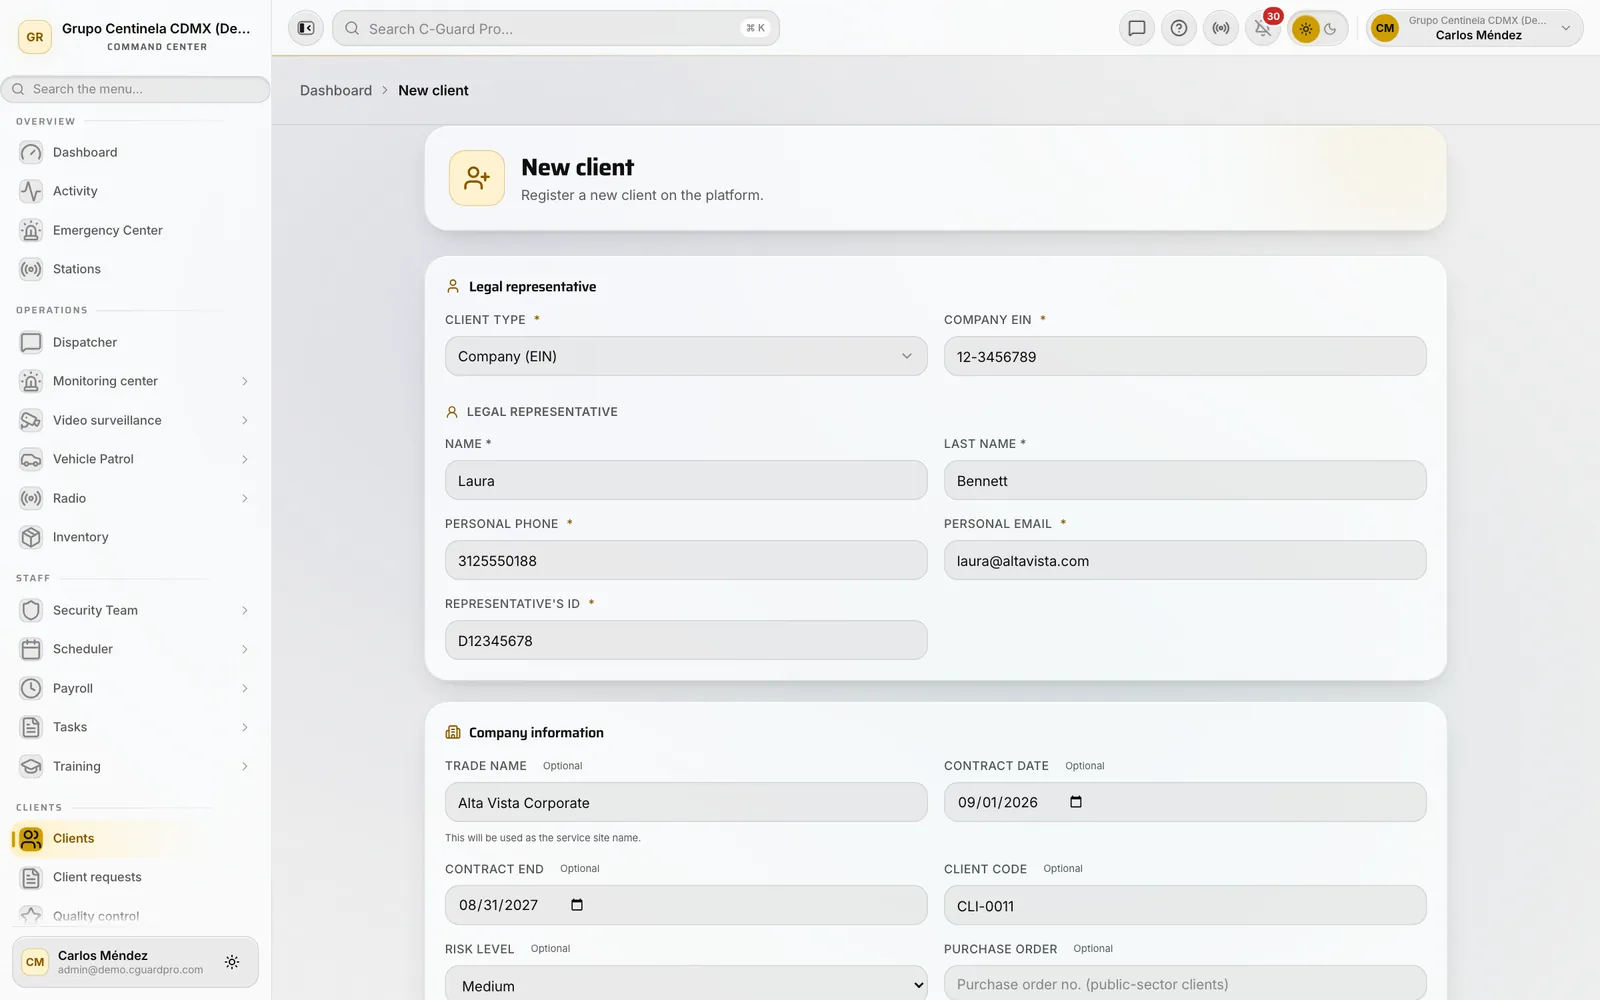Switch to dark theme moon icon
Screen dimensions: 1600x1000
(x=1331, y=29)
